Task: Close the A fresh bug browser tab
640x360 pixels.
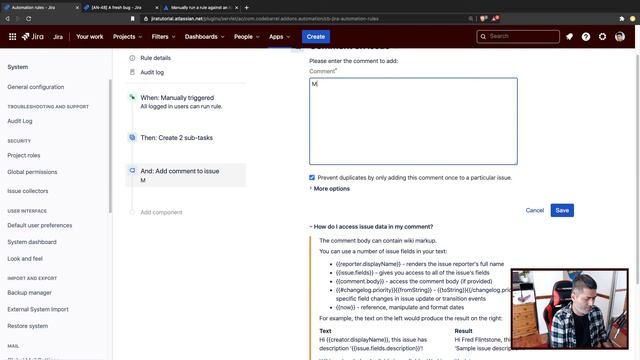Action: click(x=157, y=7)
